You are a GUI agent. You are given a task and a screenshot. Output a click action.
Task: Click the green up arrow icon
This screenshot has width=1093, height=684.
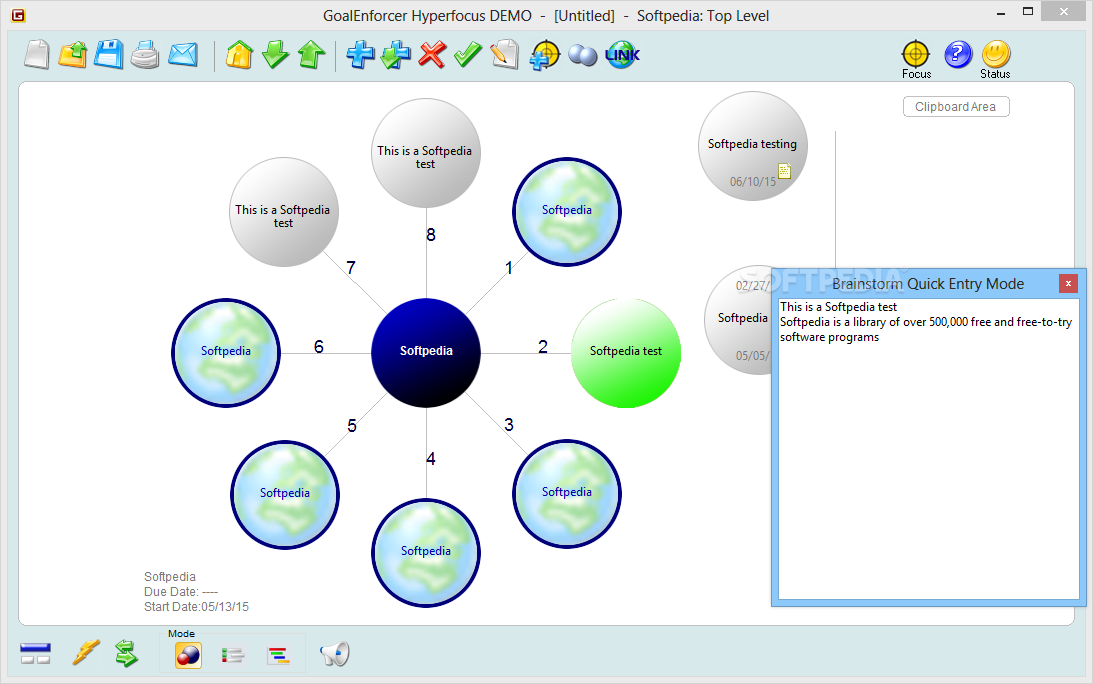coord(311,54)
